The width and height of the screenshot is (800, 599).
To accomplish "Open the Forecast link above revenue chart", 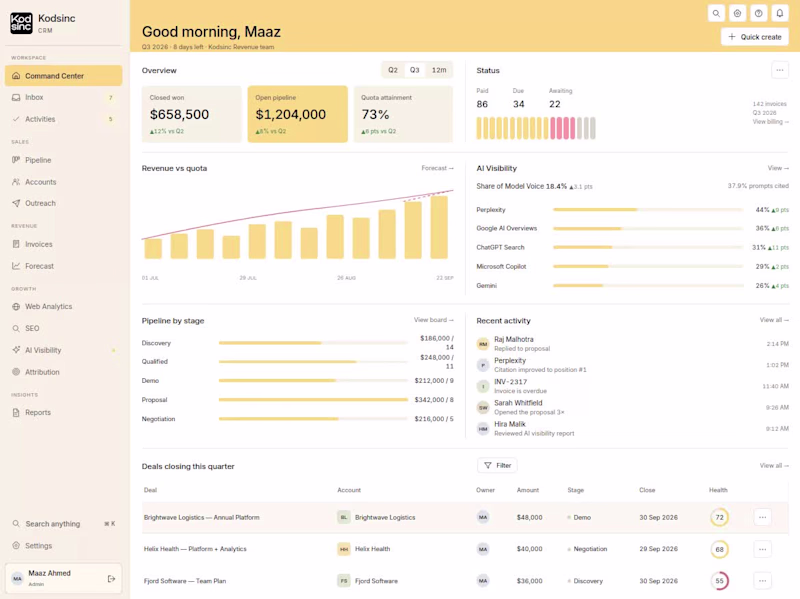I will coord(437,168).
